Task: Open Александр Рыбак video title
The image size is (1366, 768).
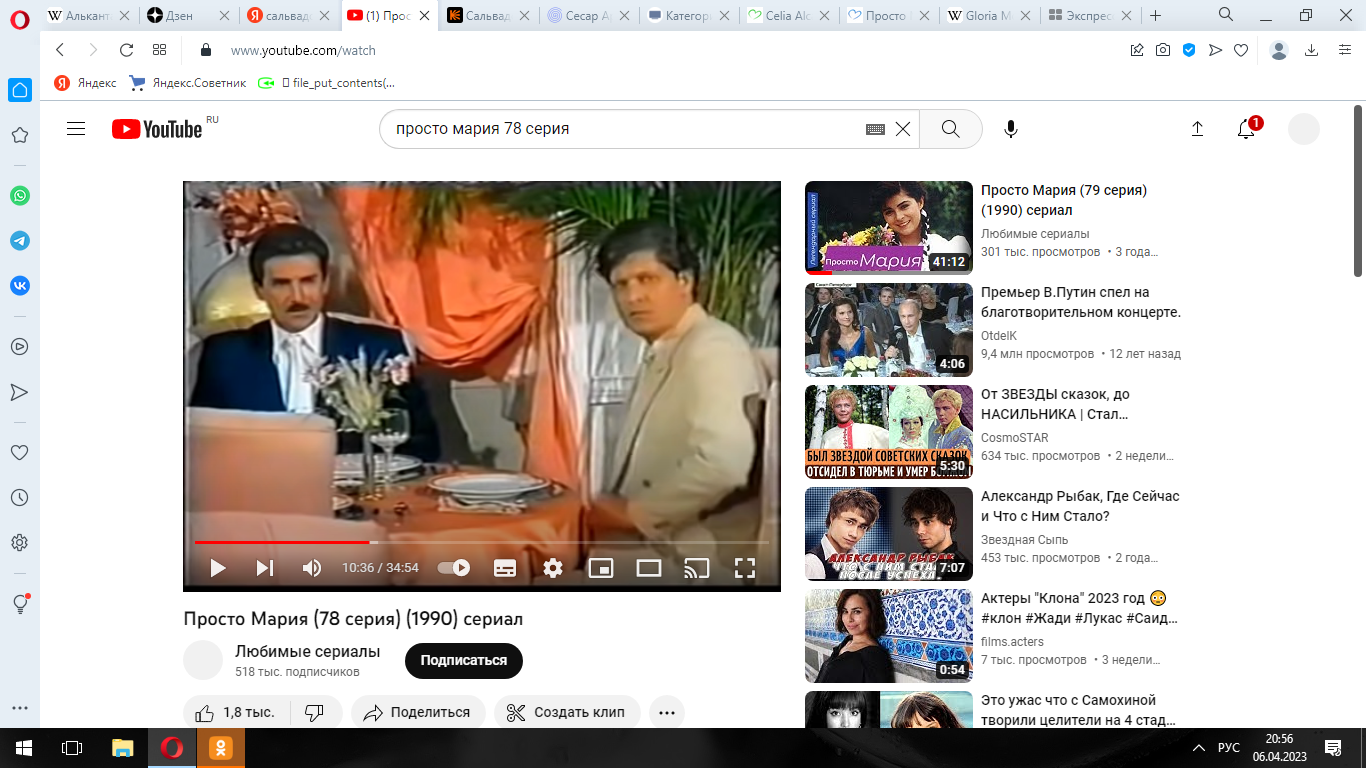Action: [x=1080, y=506]
